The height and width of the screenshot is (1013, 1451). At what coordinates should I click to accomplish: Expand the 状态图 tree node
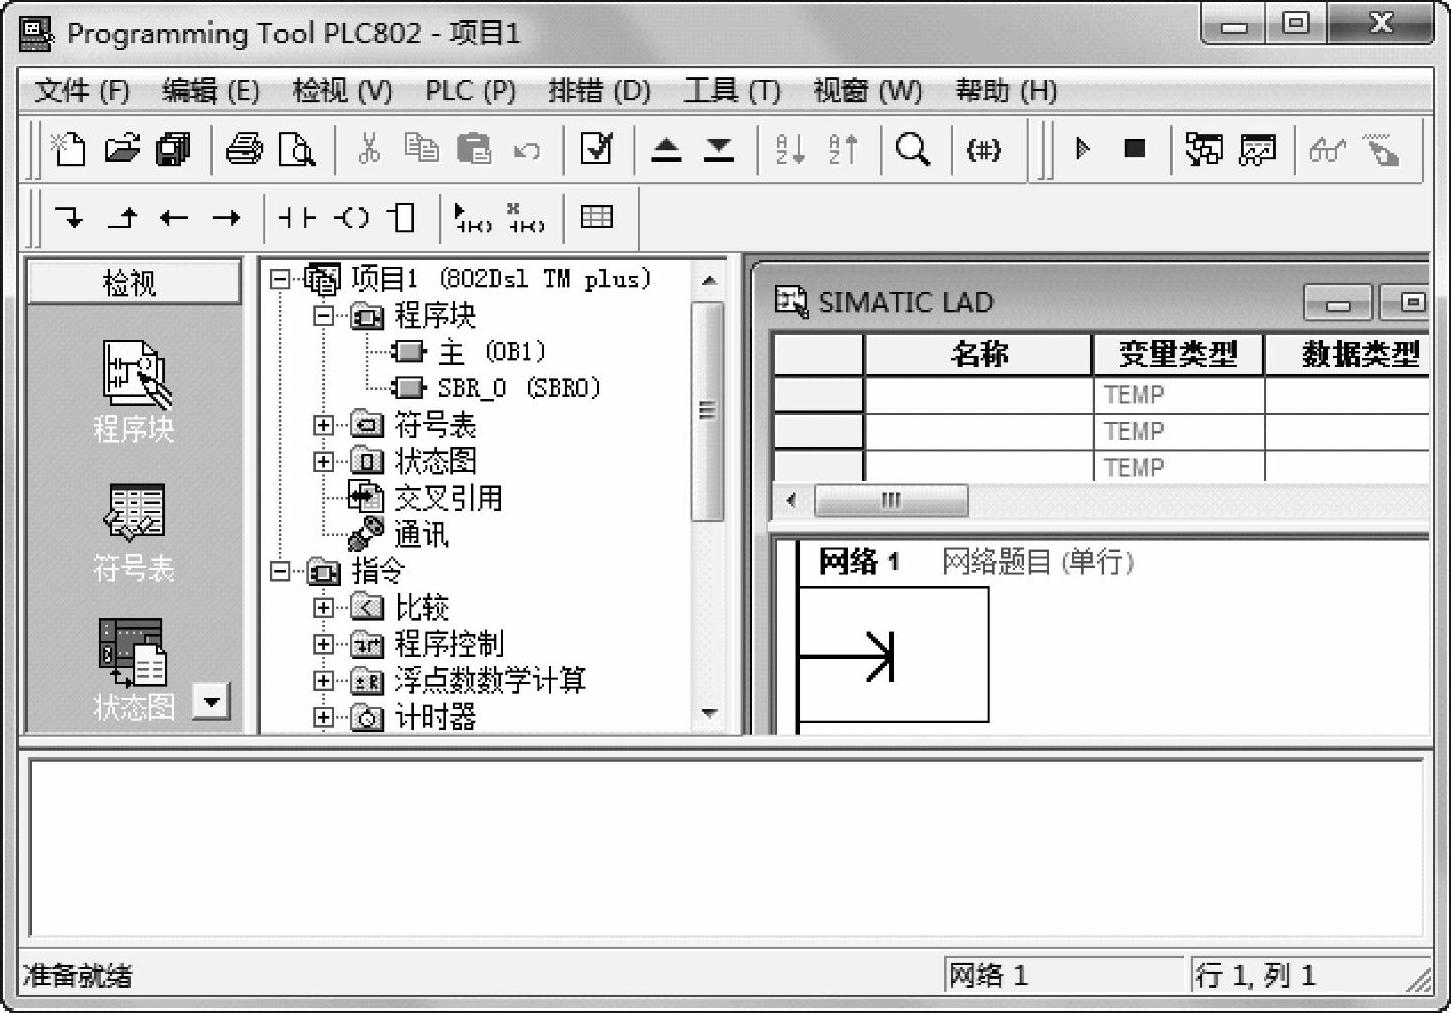point(323,461)
